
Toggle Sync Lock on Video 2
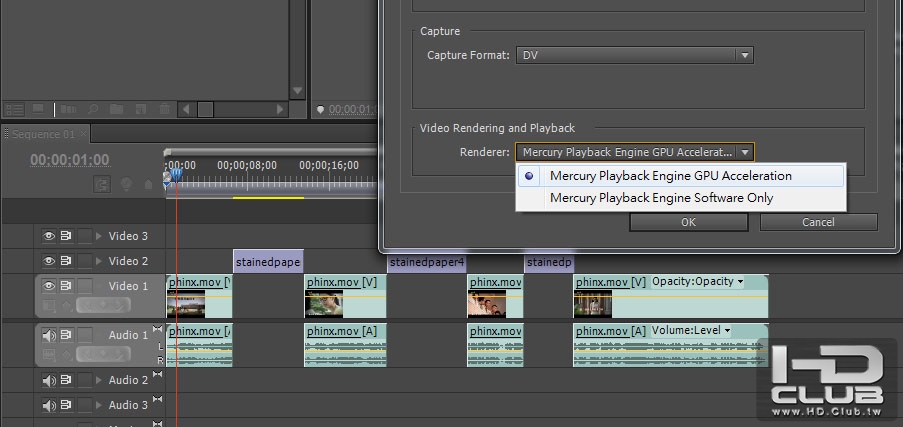pos(66,261)
